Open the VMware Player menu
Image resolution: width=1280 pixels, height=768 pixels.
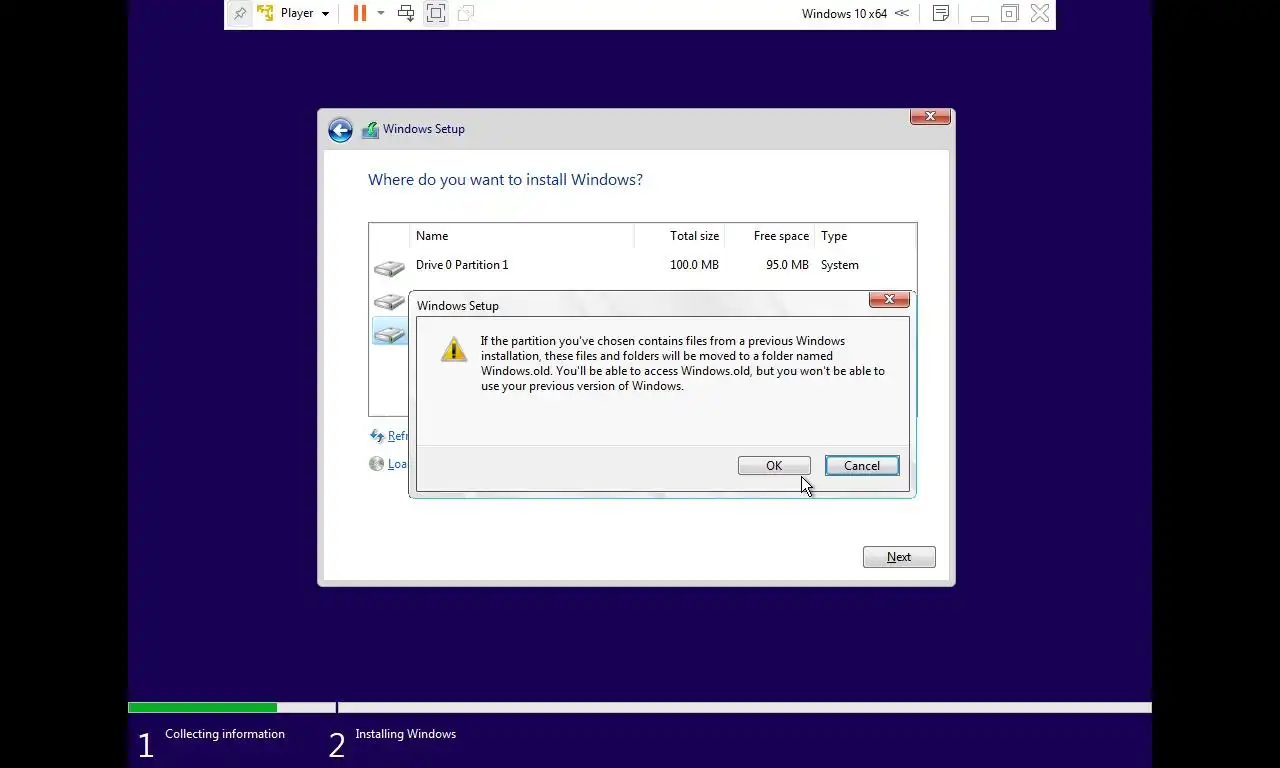(x=294, y=13)
